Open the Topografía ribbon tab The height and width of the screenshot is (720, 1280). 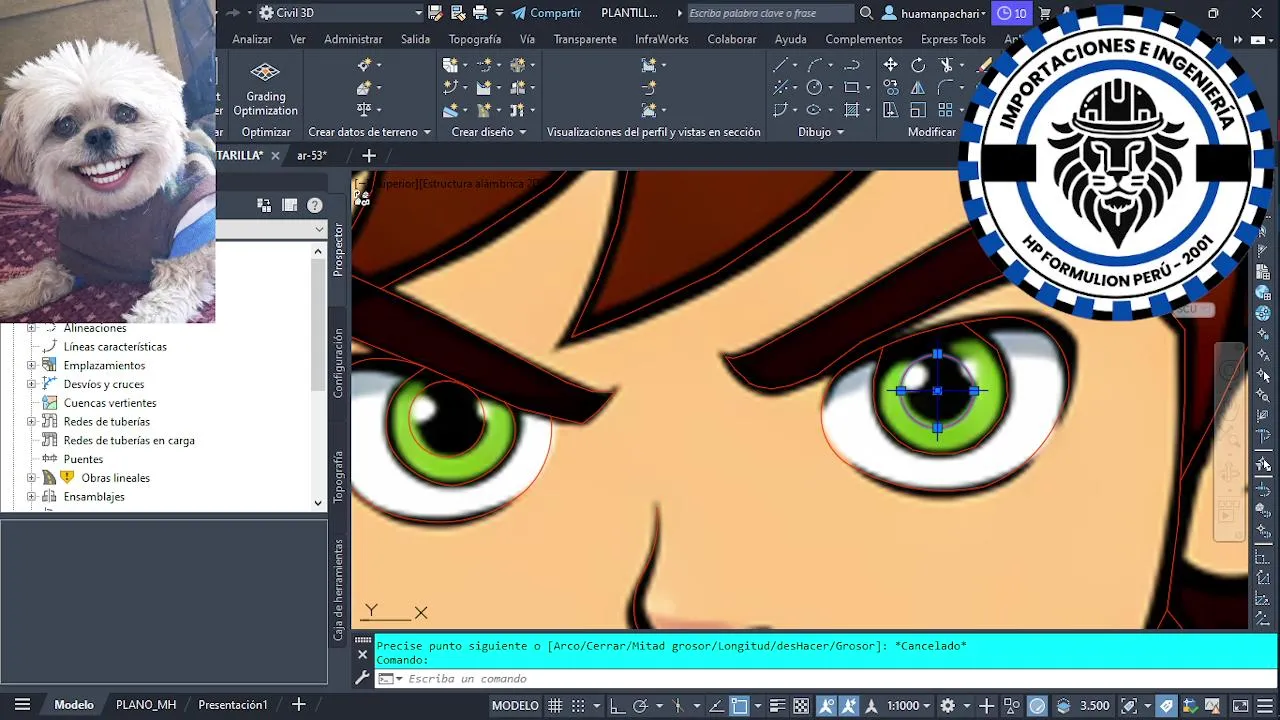[474, 39]
